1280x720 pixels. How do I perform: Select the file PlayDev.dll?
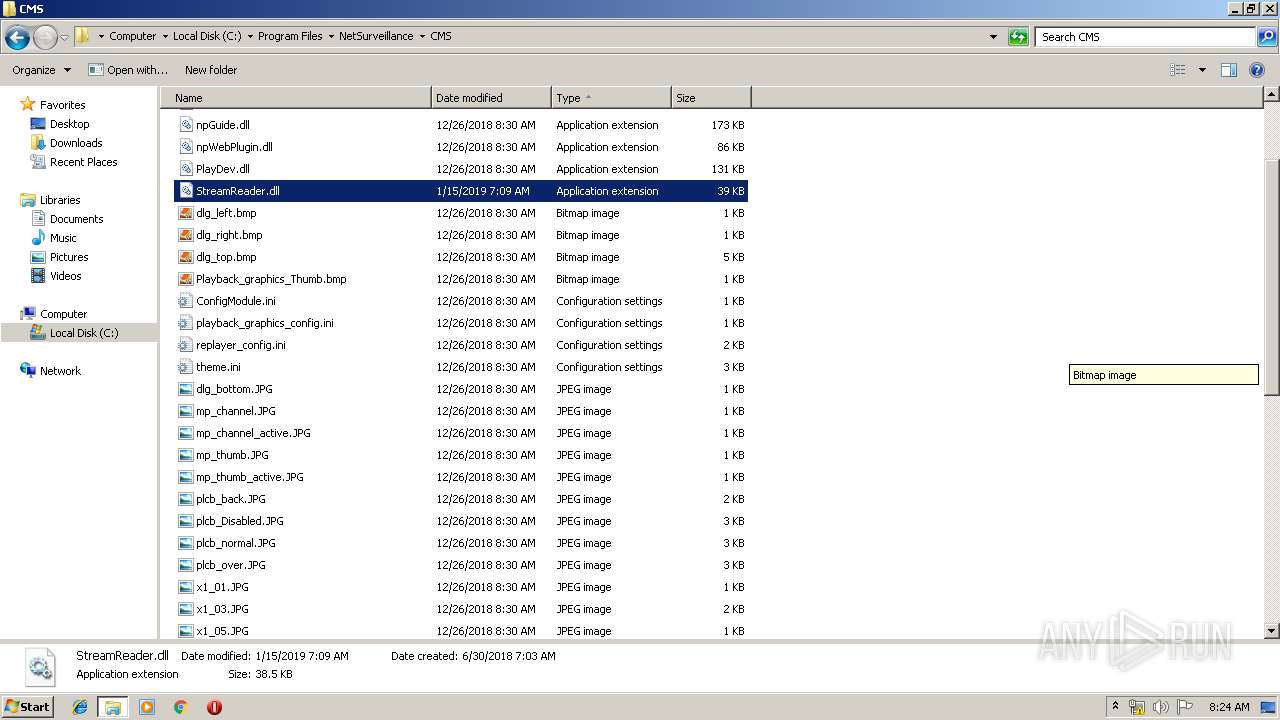[x=223, y=169]
